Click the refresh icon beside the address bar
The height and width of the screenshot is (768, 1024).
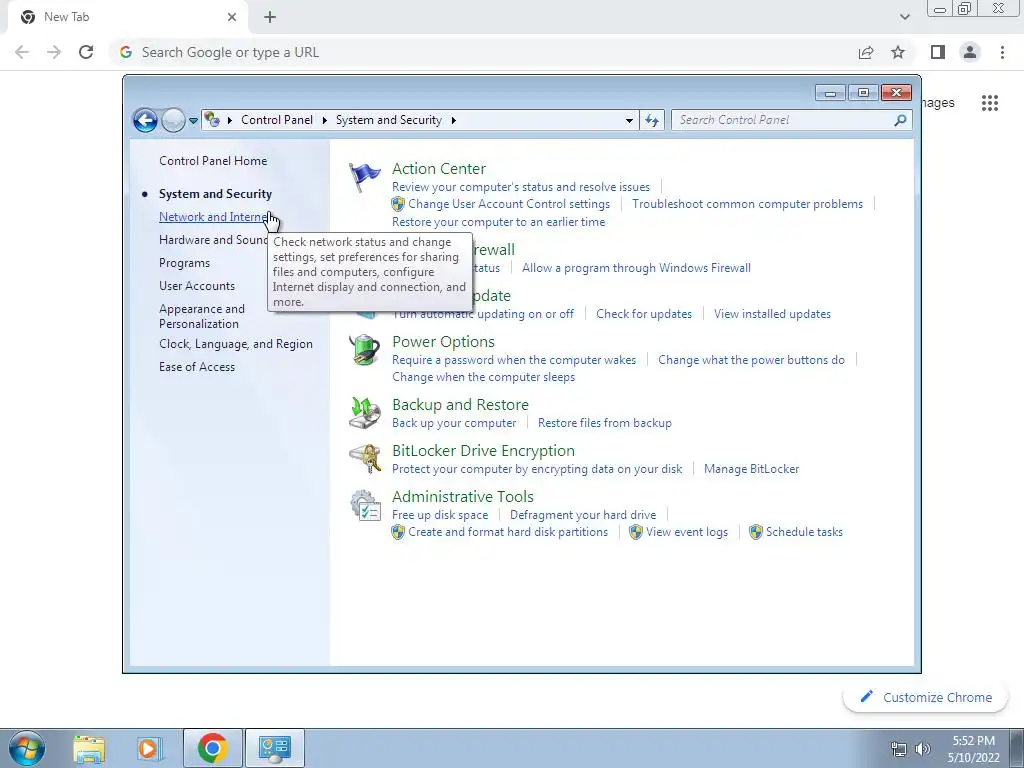pos(652,120)
